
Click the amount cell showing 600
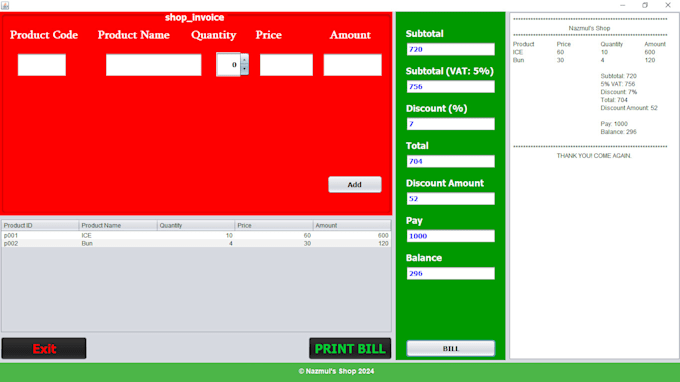(352, 235)
